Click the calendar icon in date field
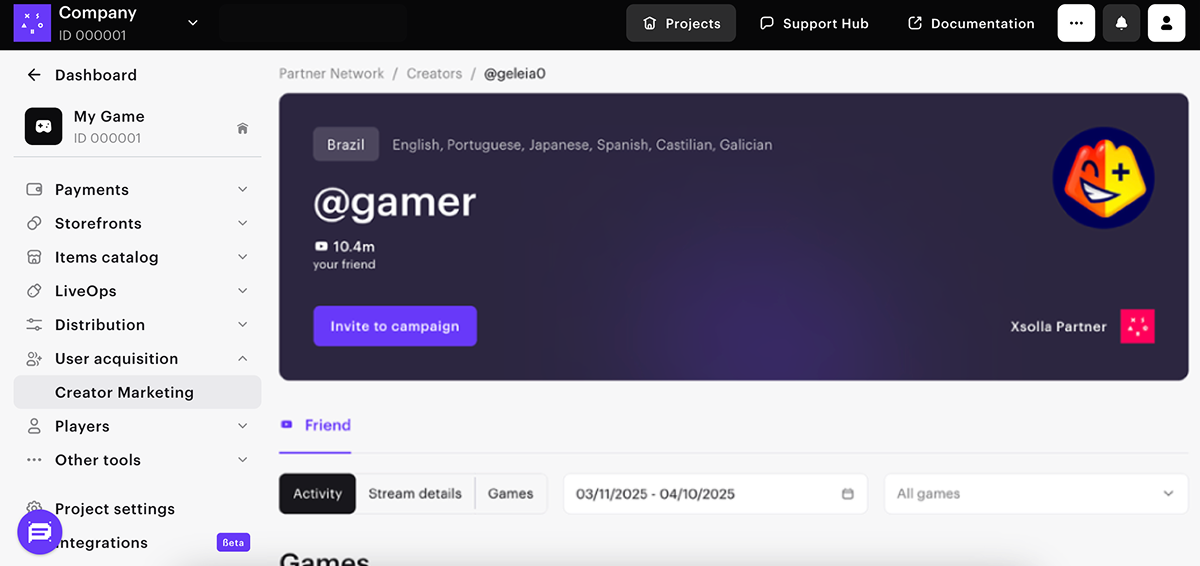 click(848, 494)
